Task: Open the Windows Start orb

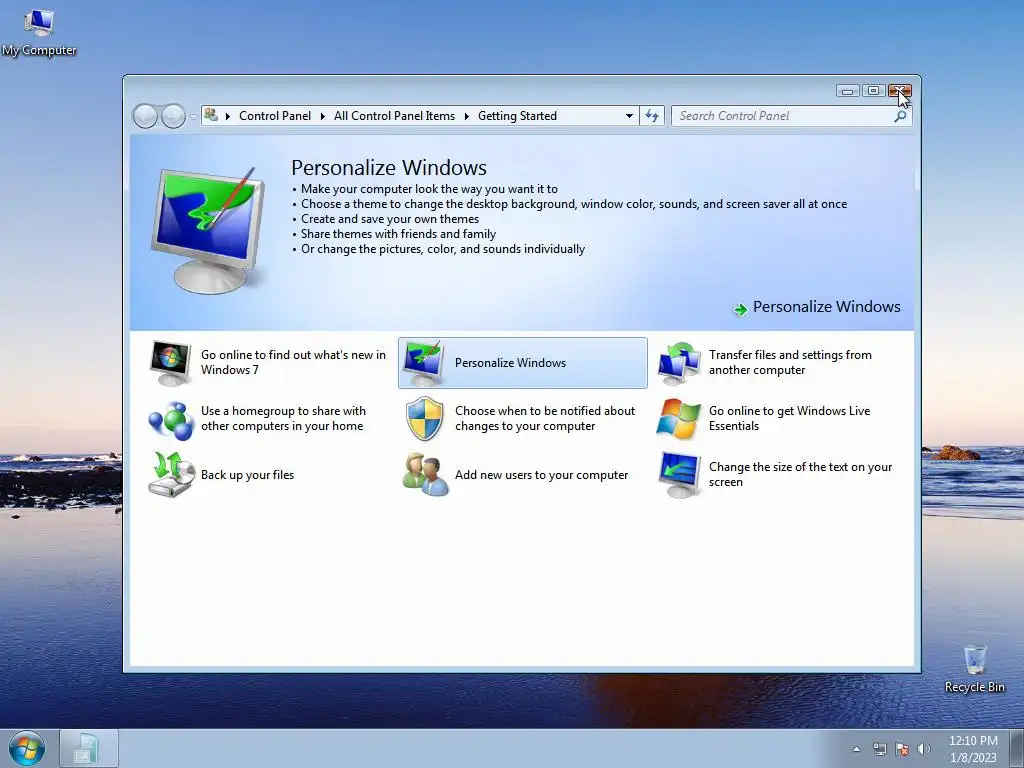Action: (x=27, y=748)
